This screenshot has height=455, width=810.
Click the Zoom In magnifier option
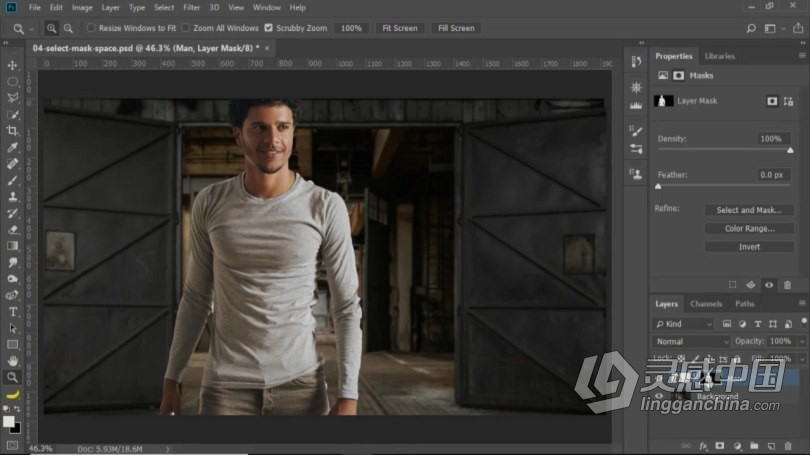51,28
